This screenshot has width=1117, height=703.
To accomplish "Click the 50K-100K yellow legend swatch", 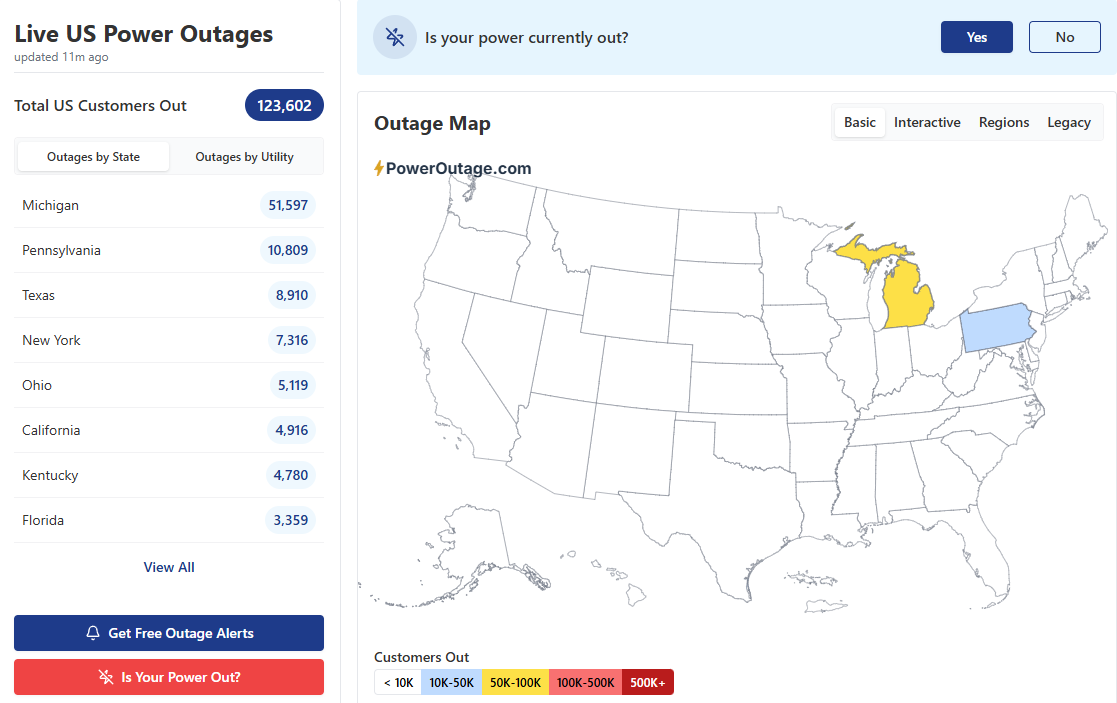I will 515,683.
